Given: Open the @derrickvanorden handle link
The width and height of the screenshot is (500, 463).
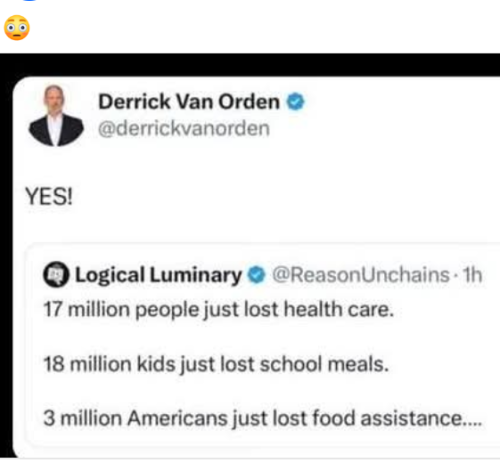Looking at the screenshot, I should (184, 129).
